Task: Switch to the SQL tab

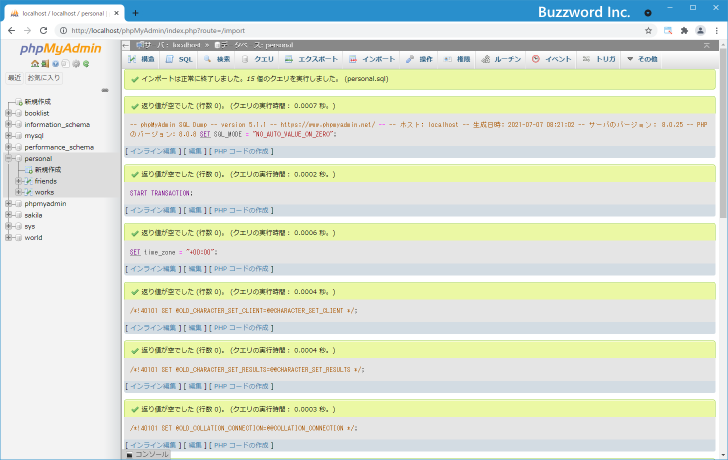Action: 179,59
